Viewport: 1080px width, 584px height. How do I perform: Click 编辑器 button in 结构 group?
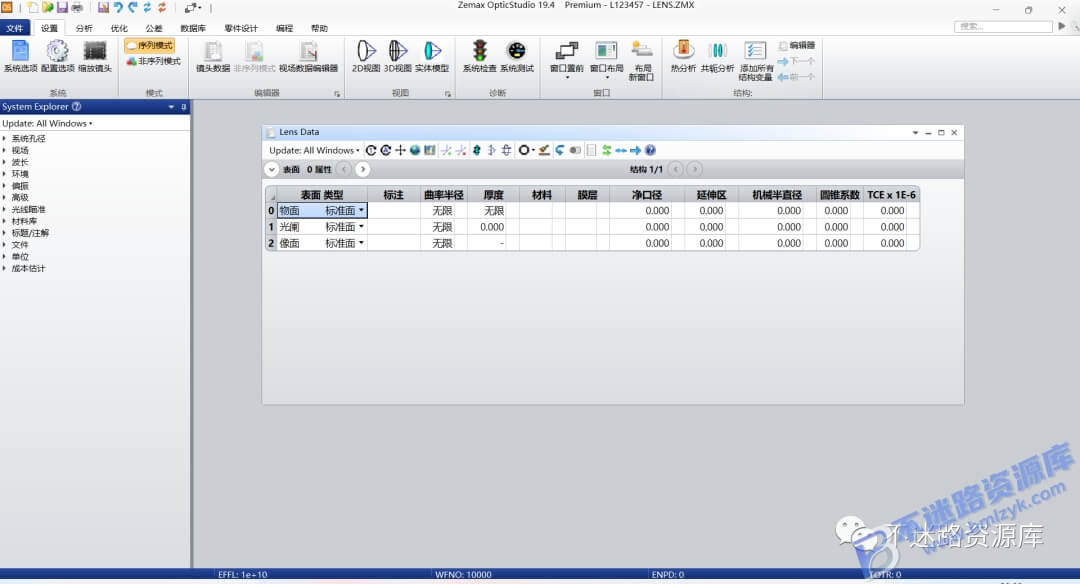tap(797, 45)
